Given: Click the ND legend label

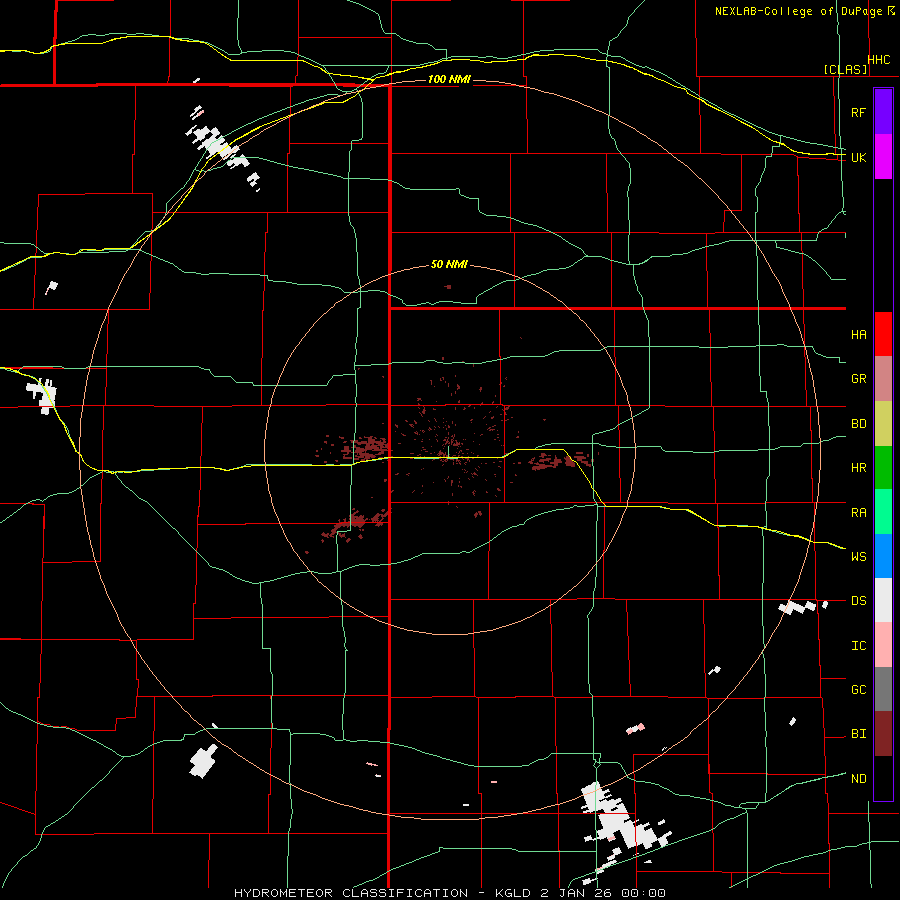Looking at the screenshot, I should tap(858, 779).
